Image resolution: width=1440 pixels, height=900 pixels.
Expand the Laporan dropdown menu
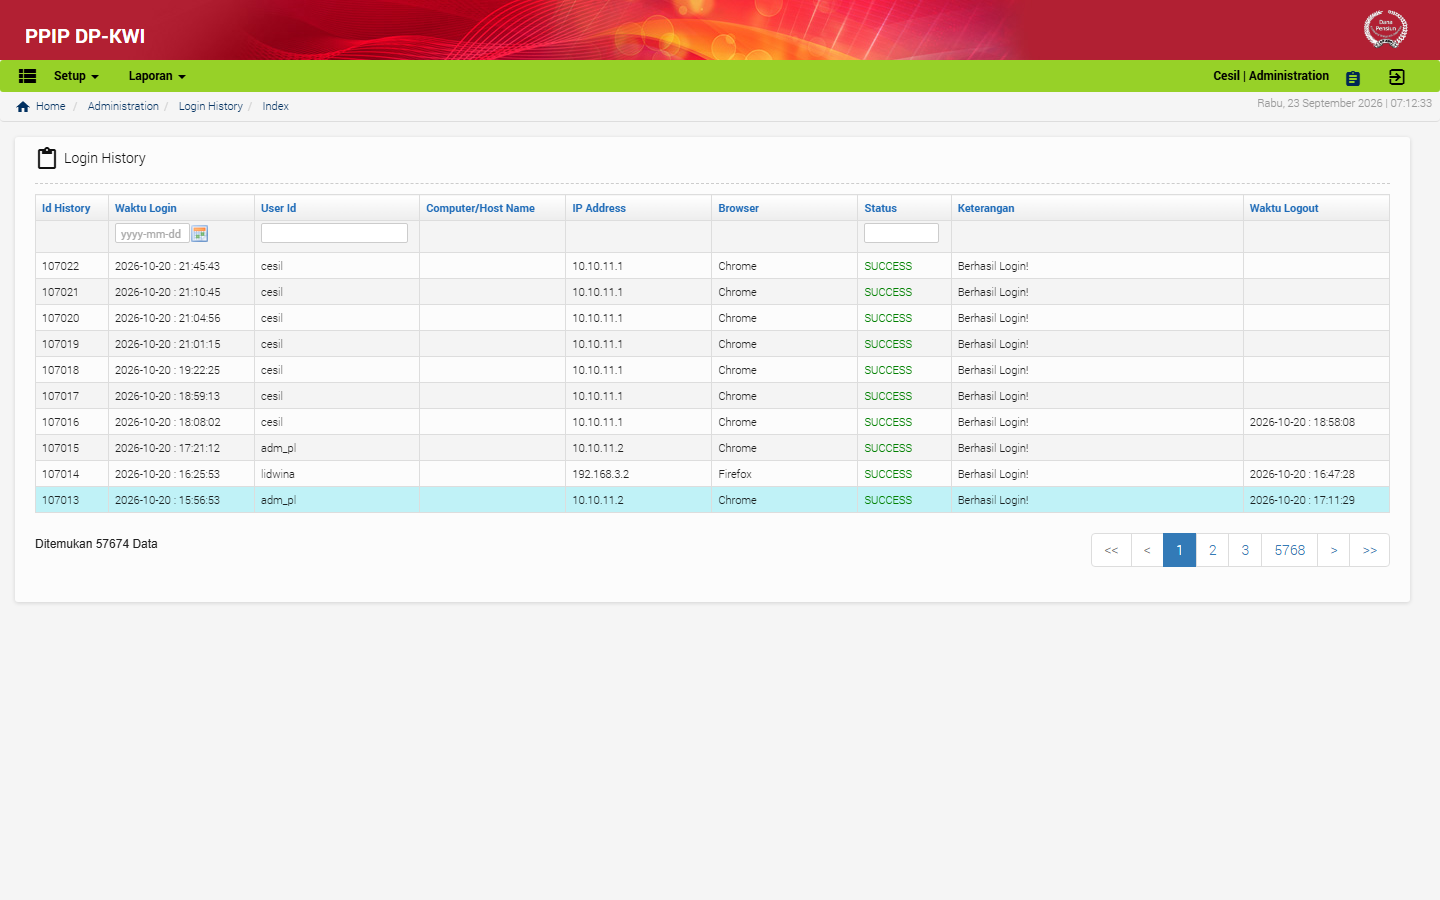tap(157, 76)
